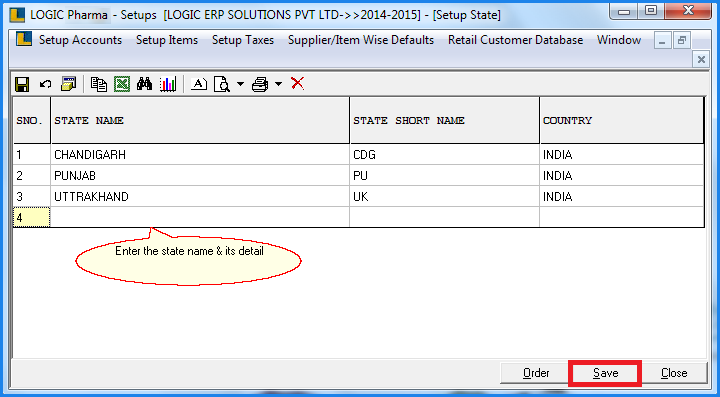This screenshot has height=397, width=720.
Task: Minimize the inner Setup State child window
Action: click(x=662, y=40)
